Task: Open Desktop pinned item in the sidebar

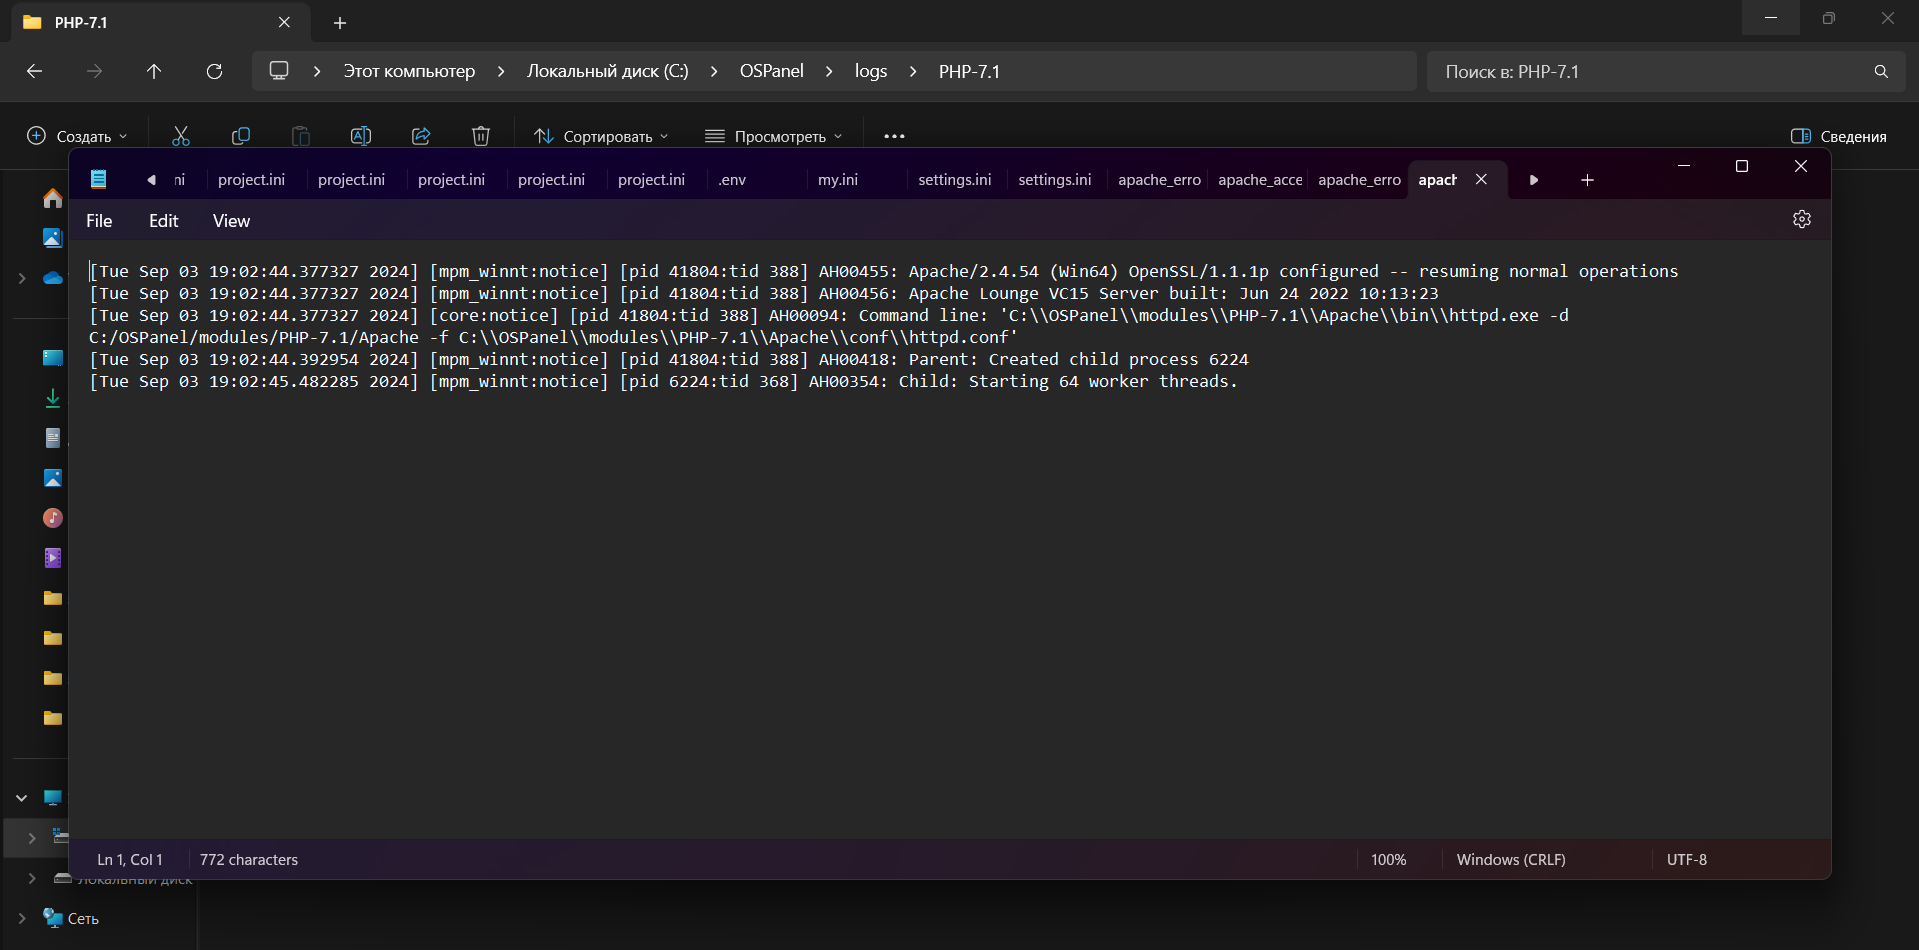Action: [x=53, y=358]
